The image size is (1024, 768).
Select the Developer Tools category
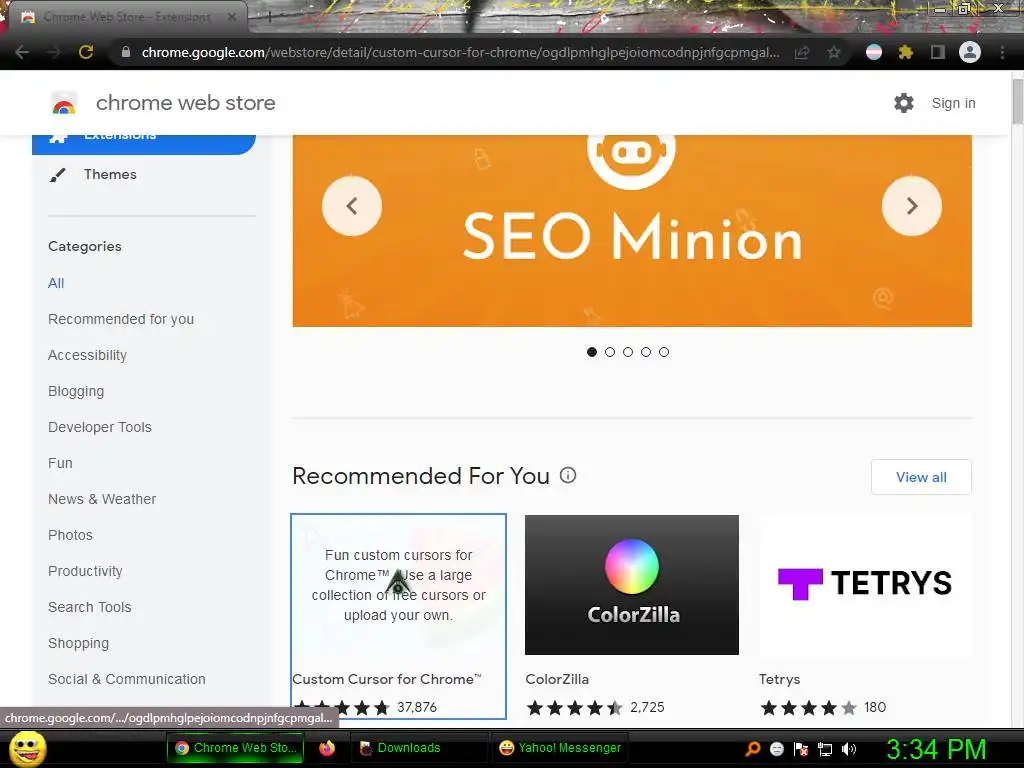100,427
